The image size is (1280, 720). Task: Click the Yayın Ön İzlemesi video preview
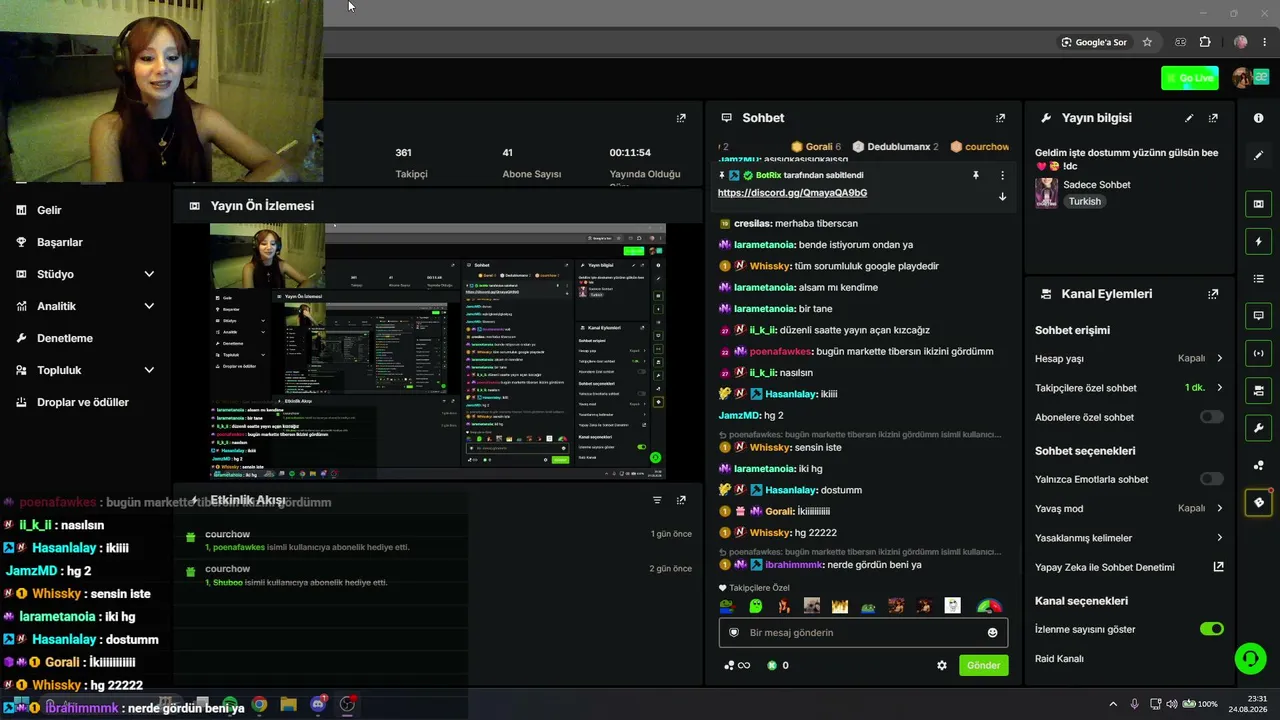[438, 351]
